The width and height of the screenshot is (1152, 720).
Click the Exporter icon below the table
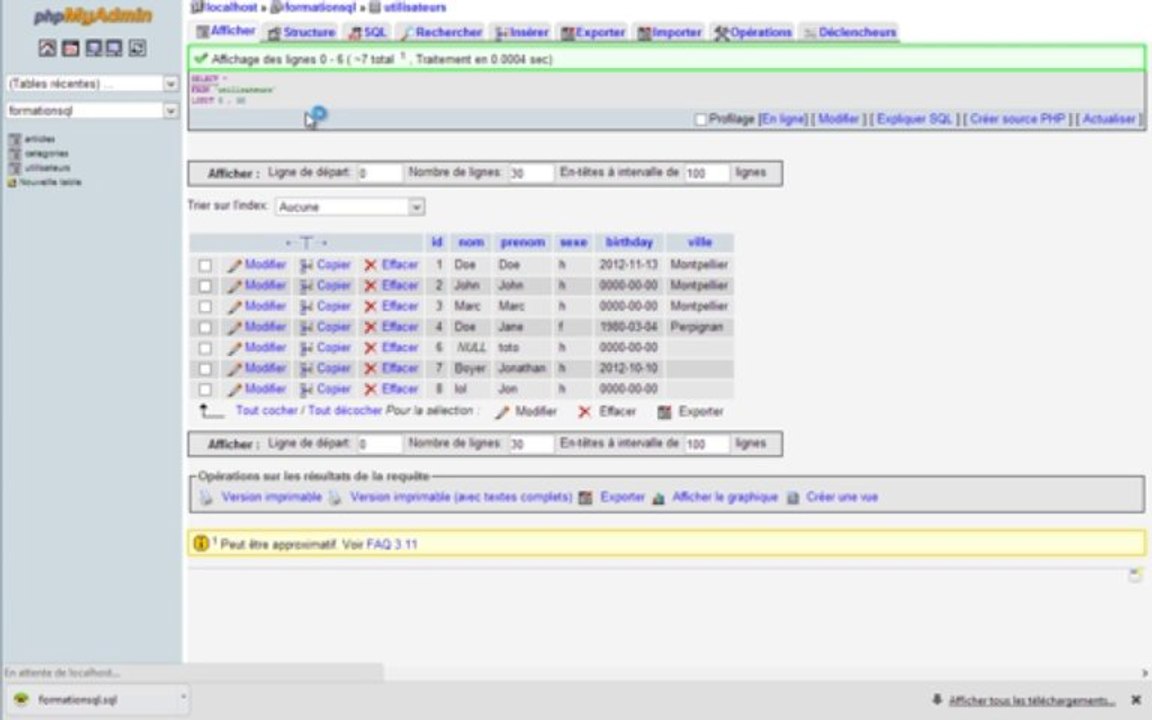tap(664, 412)
